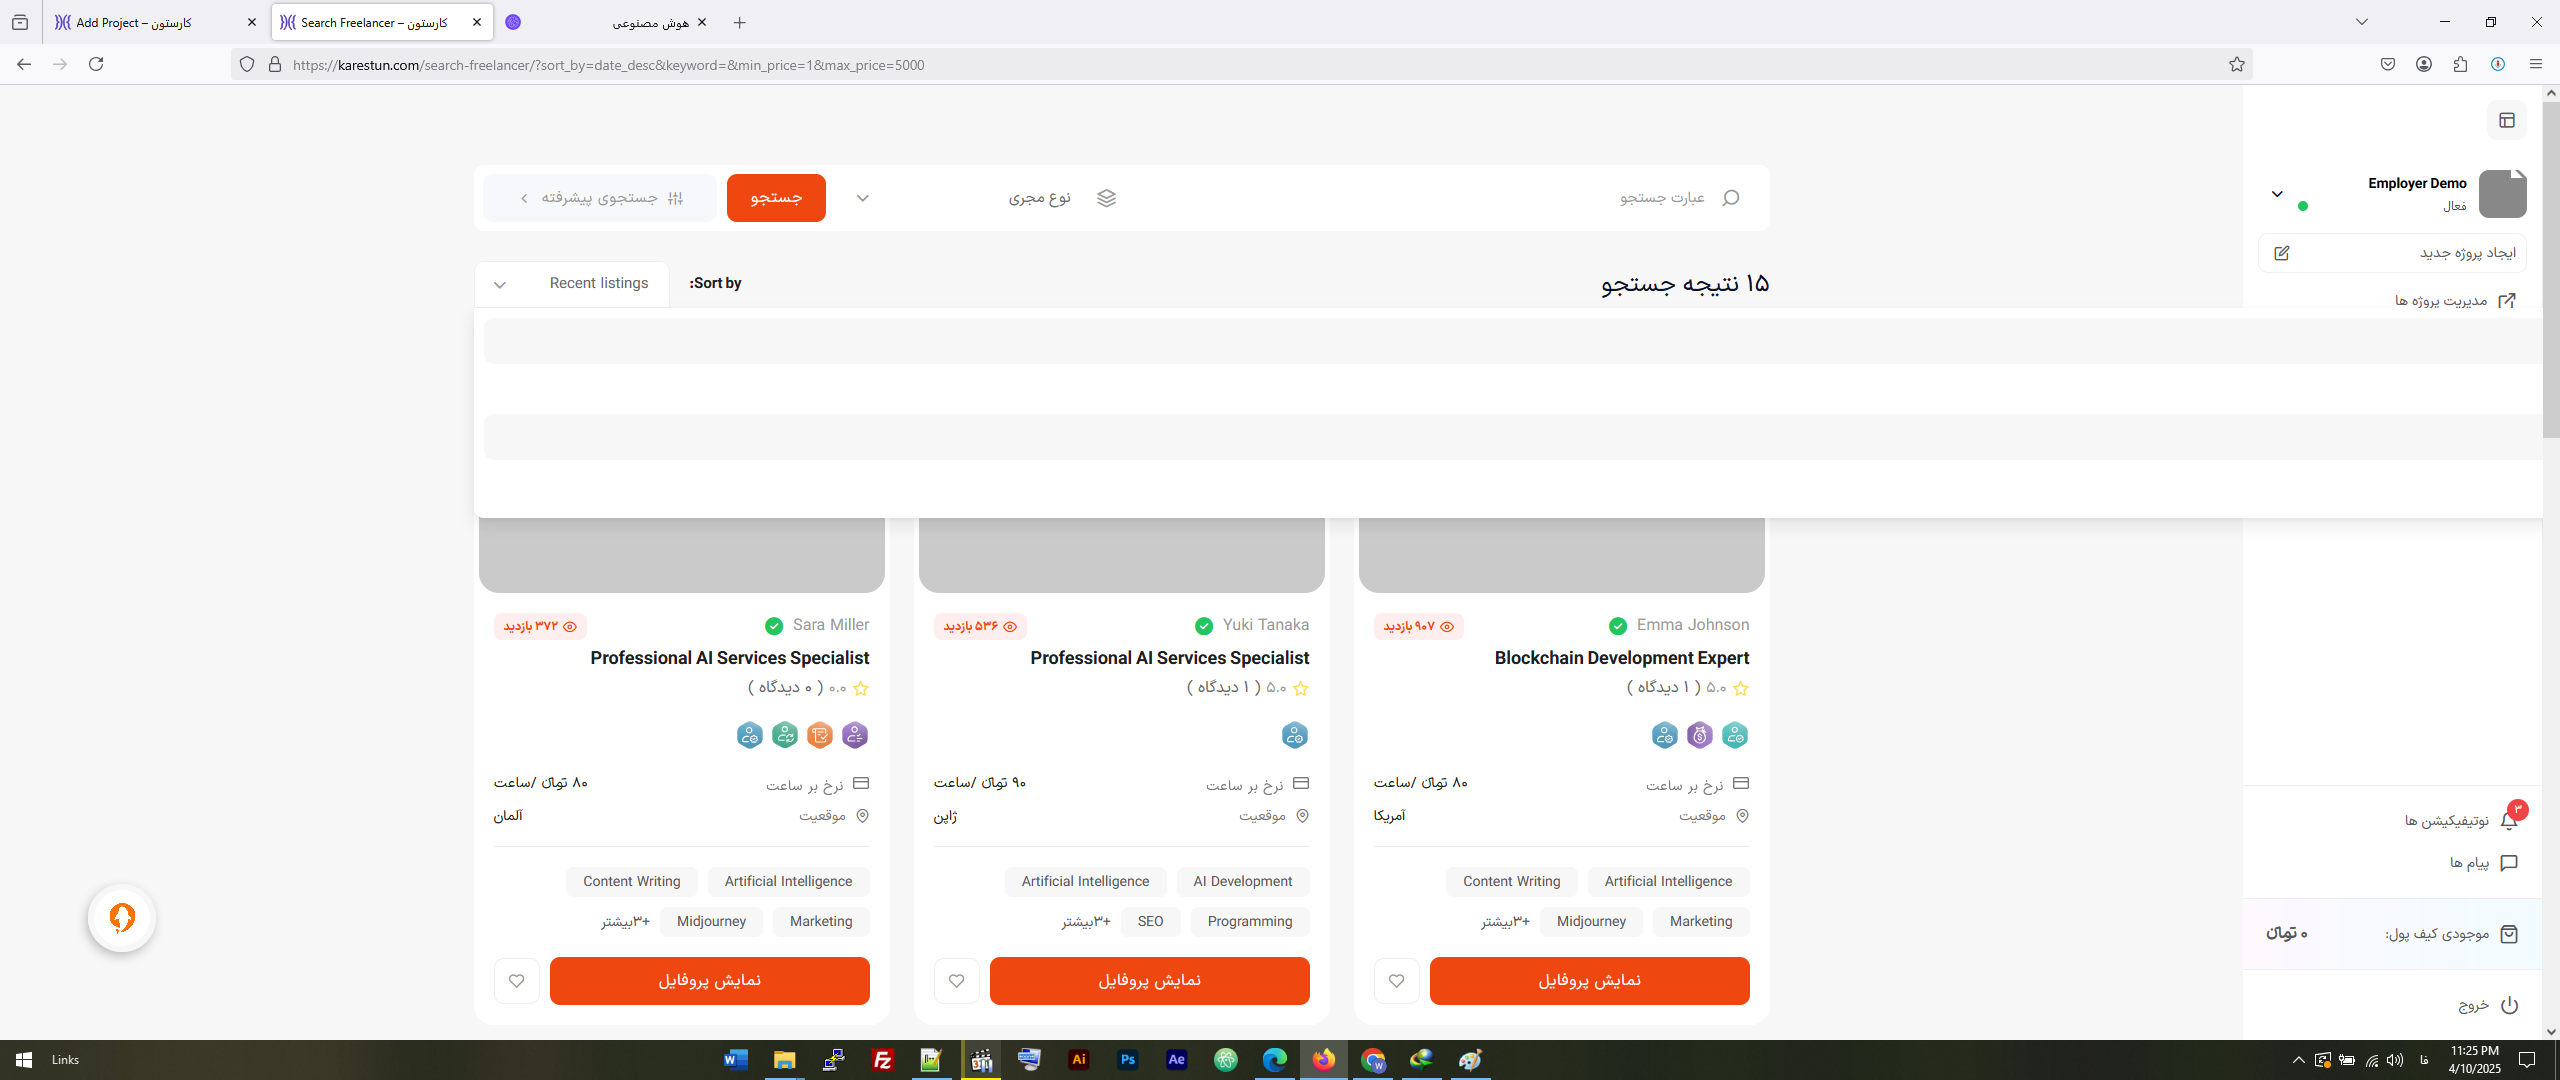Toggle heart favorite on Emma Johnson card
Viewport: 2560px width, 1080px height.
tap(1397, 981)
